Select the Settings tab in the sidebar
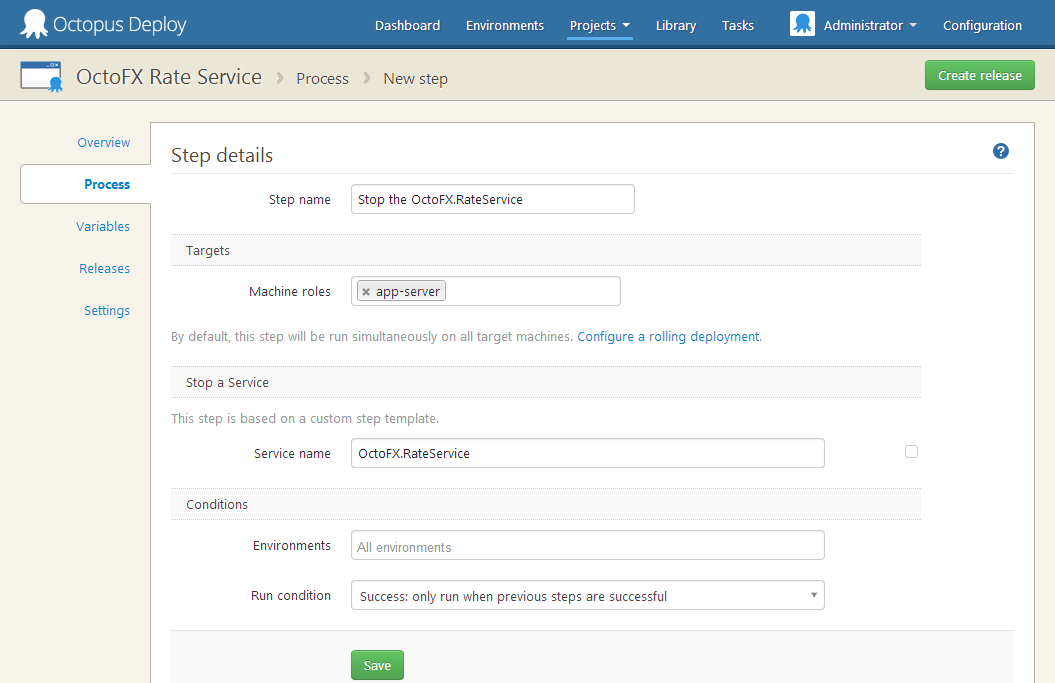The height and width of the screenshot is (683, 1055). click(106, 310)
